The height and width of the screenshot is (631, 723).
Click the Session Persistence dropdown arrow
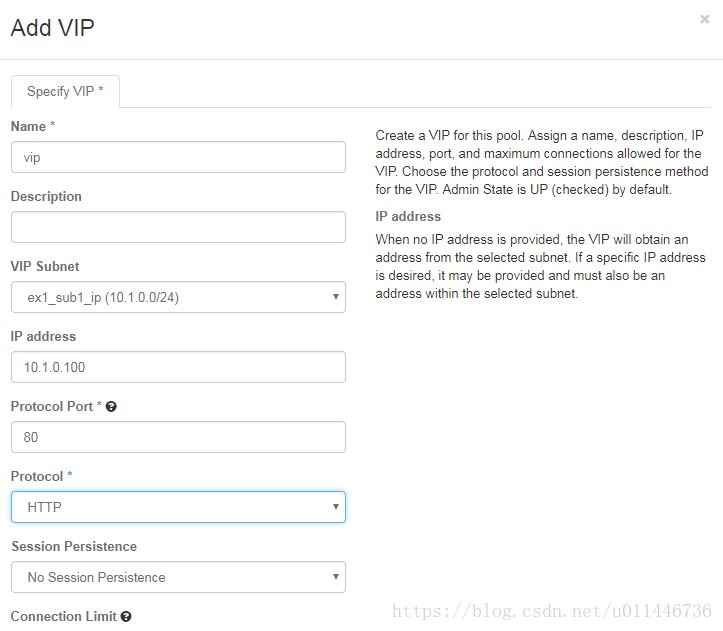point(336,577)
